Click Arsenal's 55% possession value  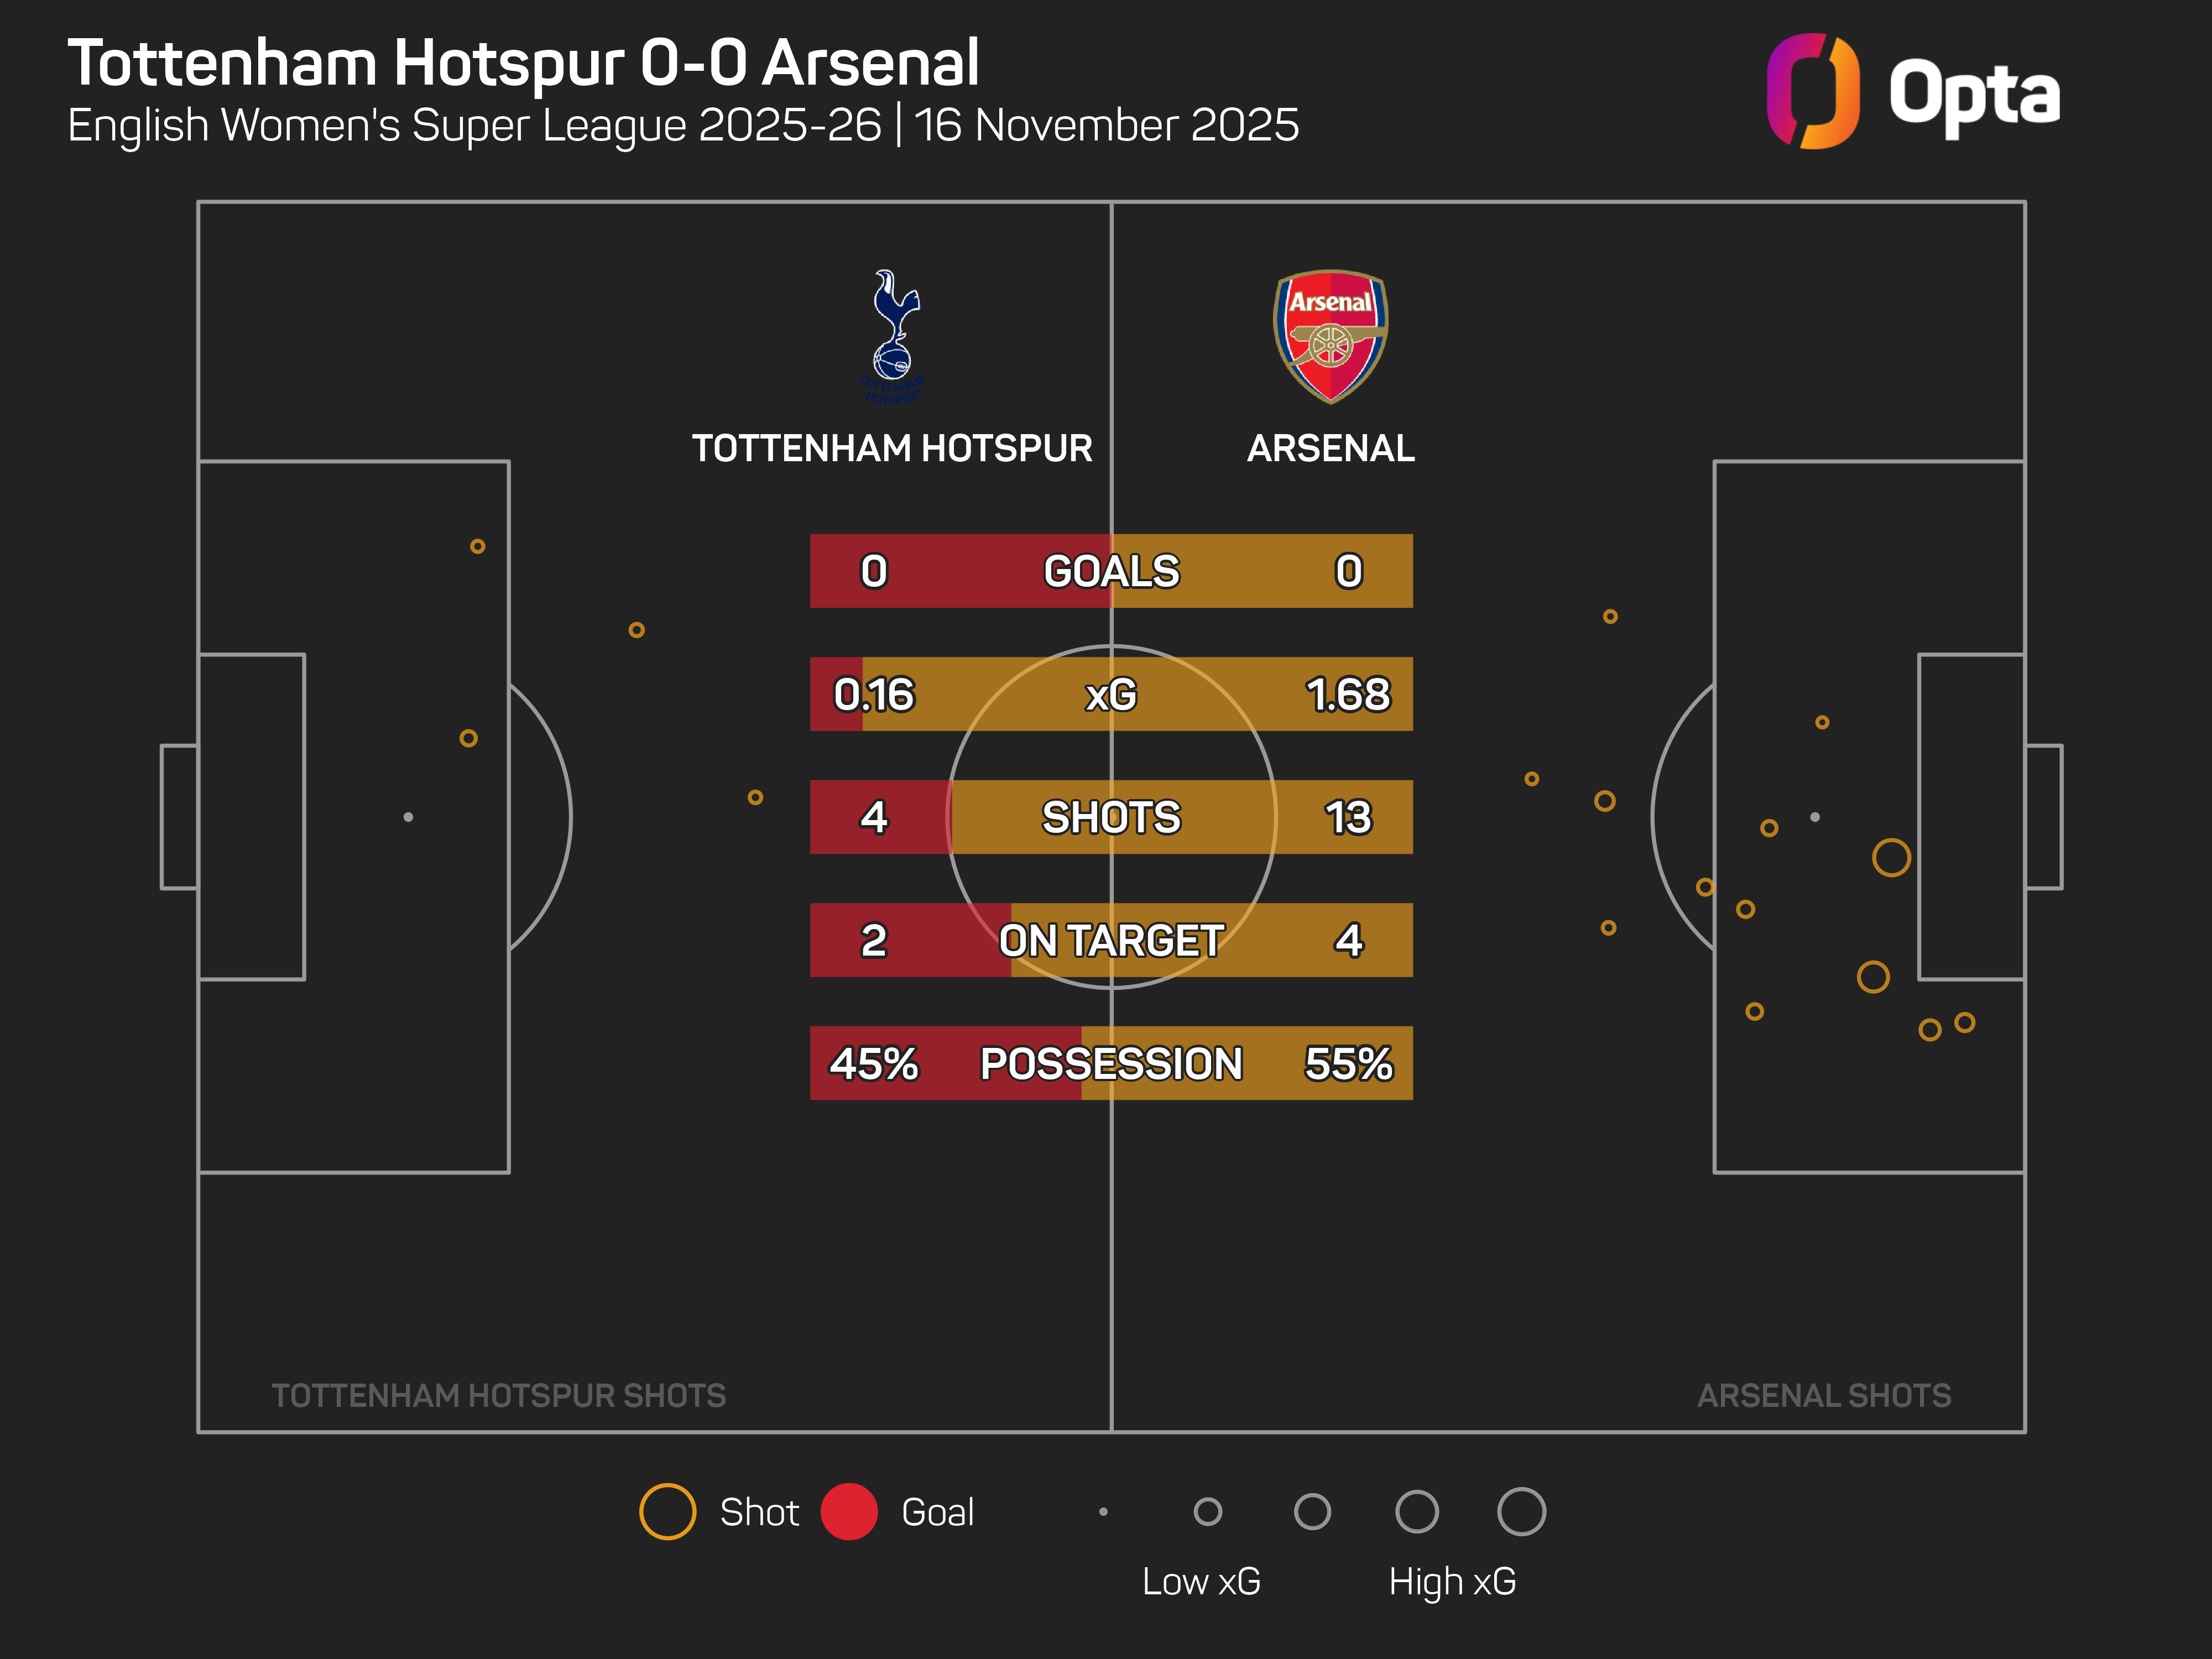1347,1063
